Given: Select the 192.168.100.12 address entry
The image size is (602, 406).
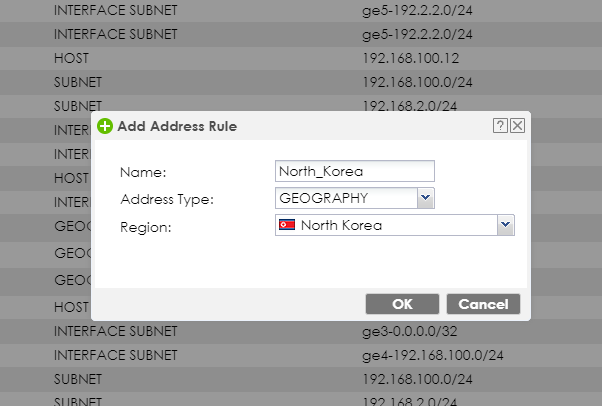Looking at the screenshot, I should pyautogui.click(x=411, y=58).
